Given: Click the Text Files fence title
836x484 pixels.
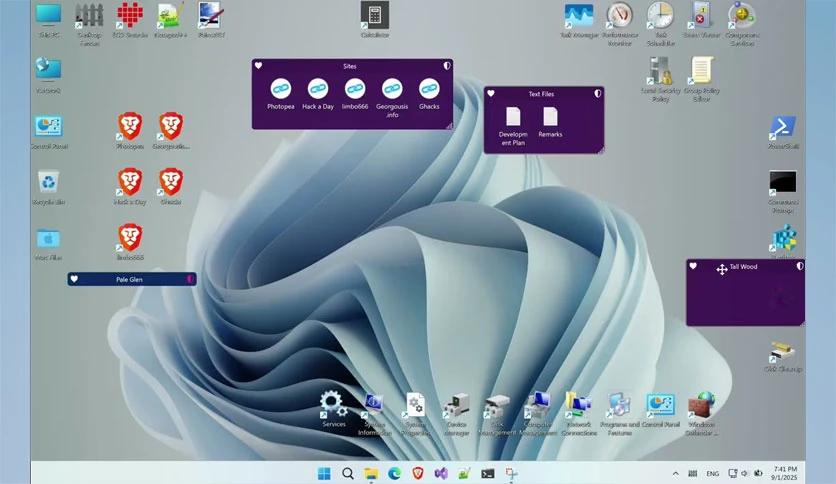Looking at the screenshot, I should tap(541, 94).
